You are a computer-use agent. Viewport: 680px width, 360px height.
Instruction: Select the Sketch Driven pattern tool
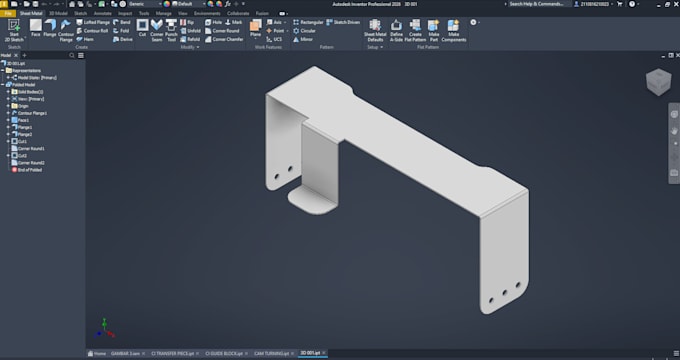[343, 22]
